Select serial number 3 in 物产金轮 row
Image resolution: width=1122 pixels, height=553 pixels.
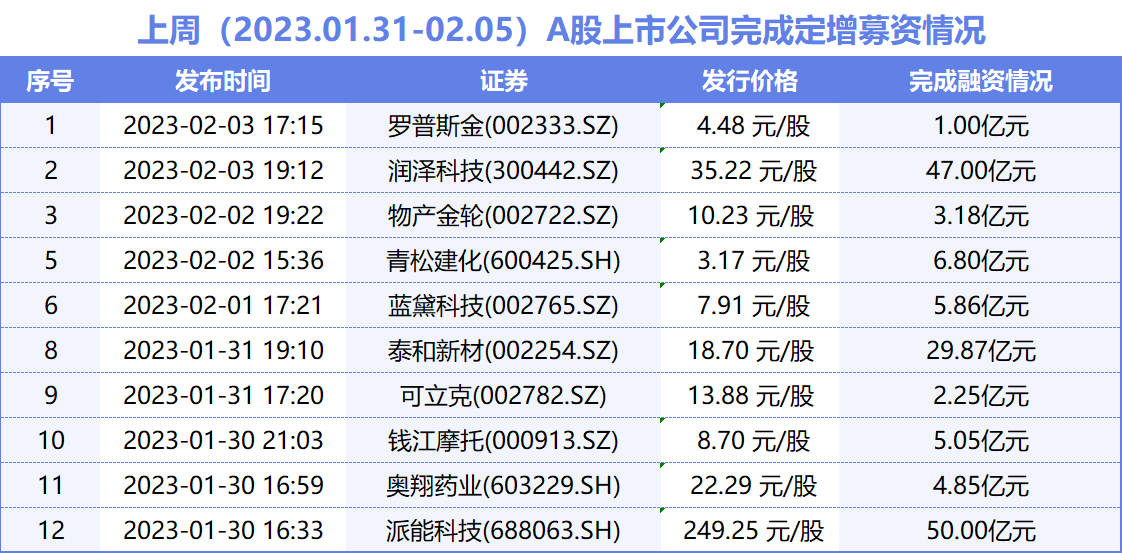tap(50, 215)
